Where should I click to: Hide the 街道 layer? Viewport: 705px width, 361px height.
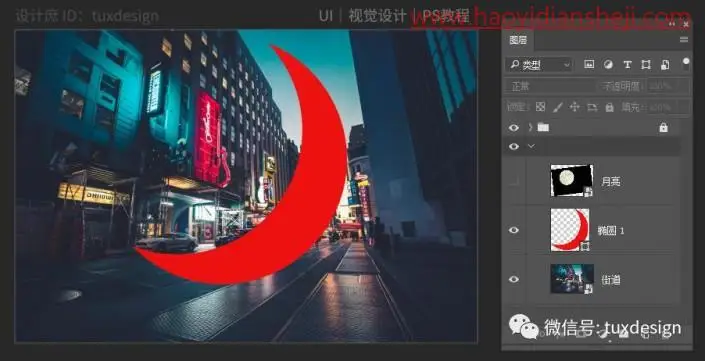point(513,279)
